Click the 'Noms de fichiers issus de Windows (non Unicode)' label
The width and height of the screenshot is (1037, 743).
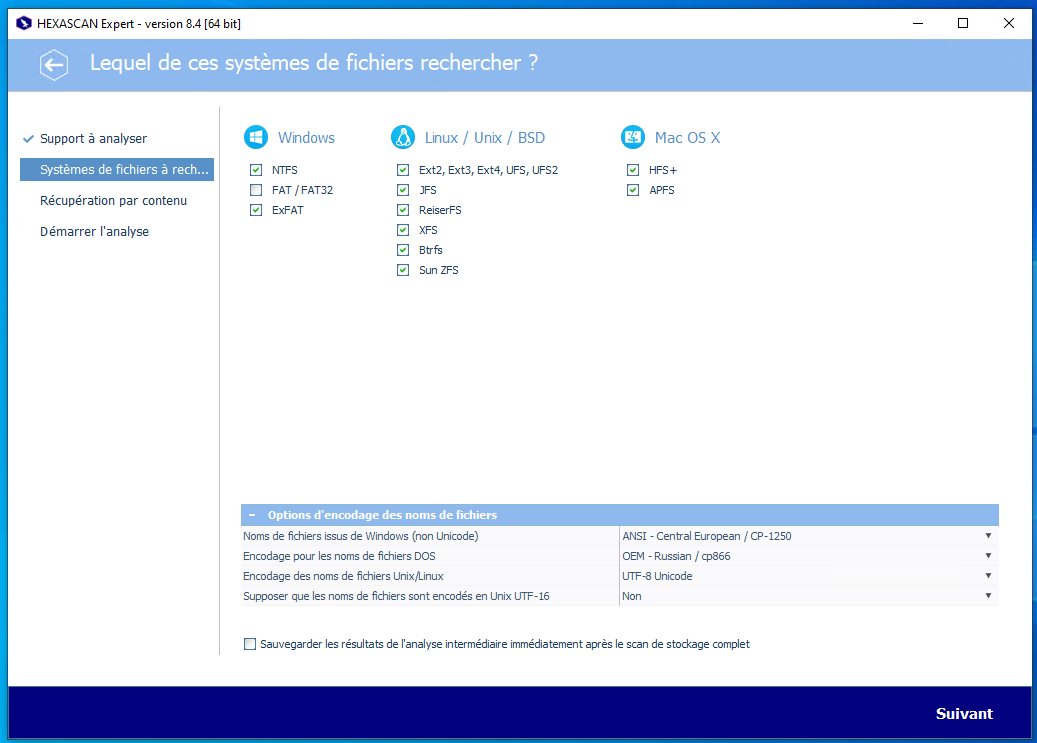pos(360,536)
